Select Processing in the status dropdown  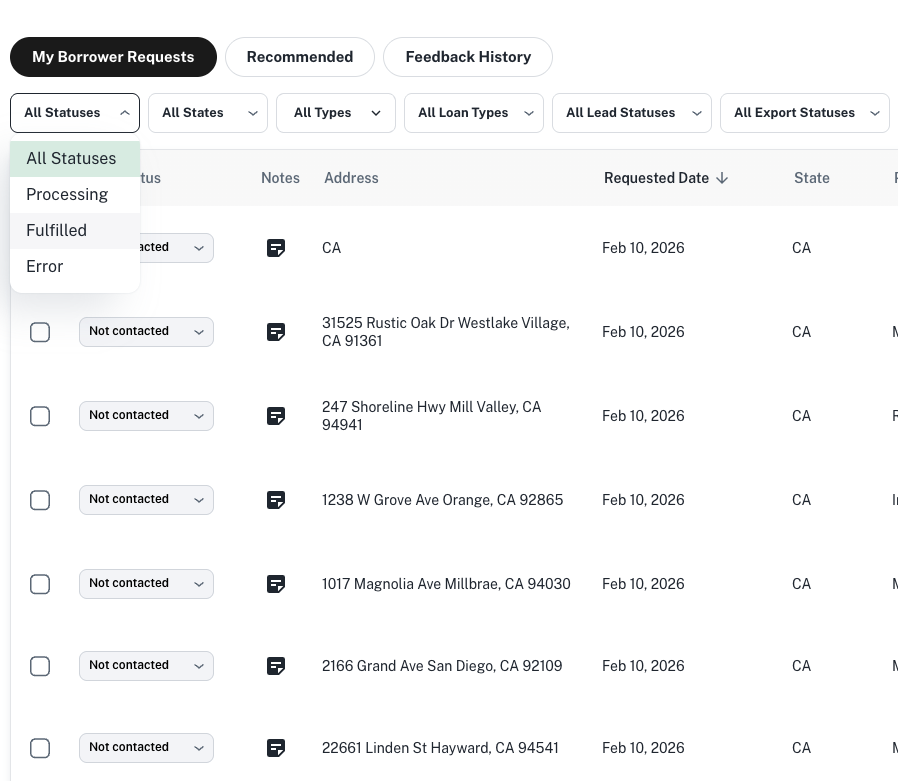pos(67,194)
